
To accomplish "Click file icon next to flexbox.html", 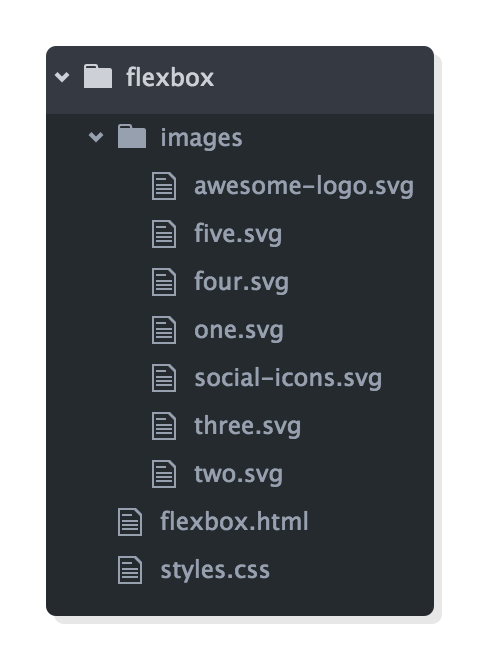I will pyautogui.click(x=130, y=522).
